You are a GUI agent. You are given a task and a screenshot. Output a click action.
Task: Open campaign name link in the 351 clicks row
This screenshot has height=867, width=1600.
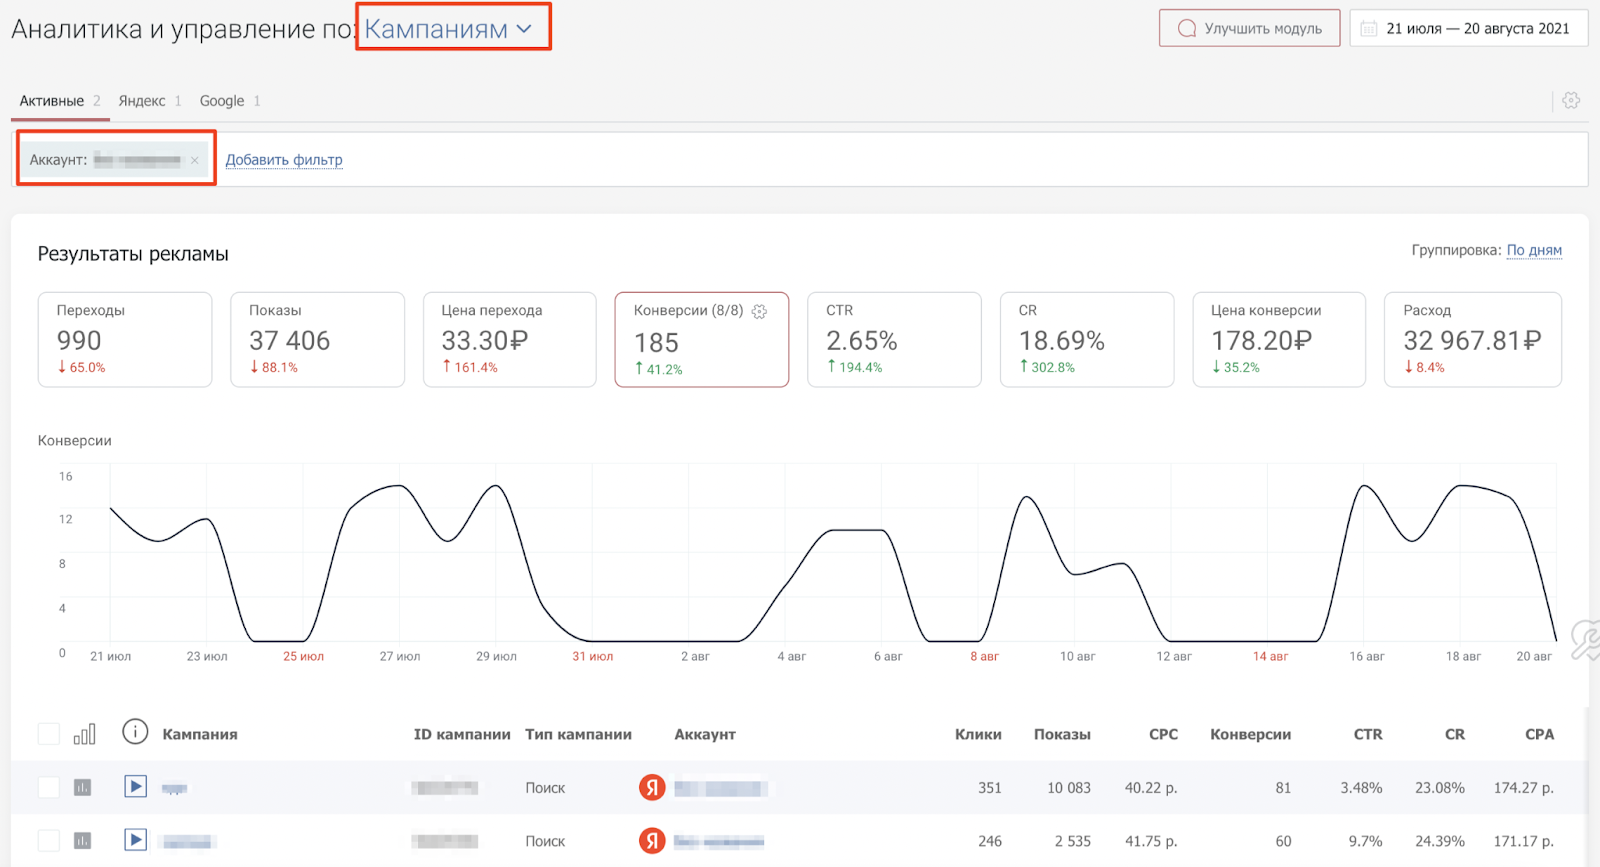175,789
